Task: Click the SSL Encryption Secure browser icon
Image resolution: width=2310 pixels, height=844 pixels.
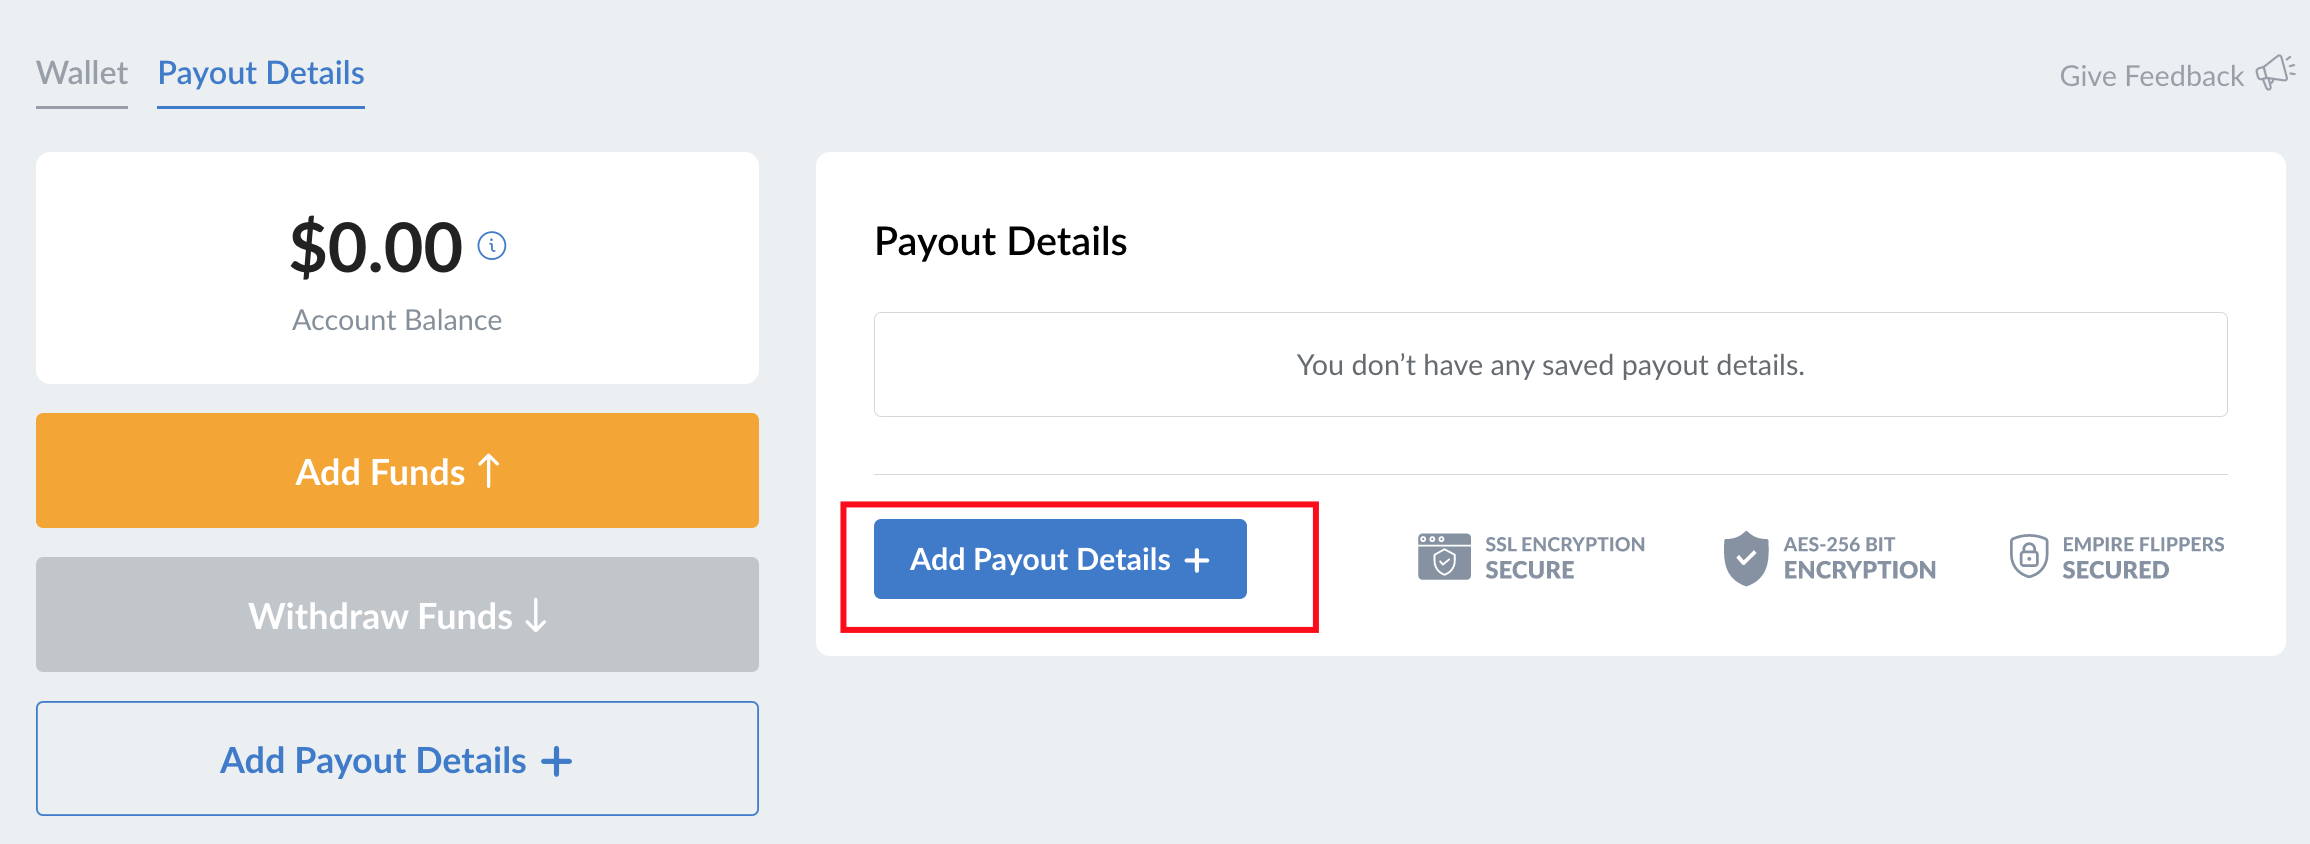Action: pyautogui.click(x=1444, y=557)
